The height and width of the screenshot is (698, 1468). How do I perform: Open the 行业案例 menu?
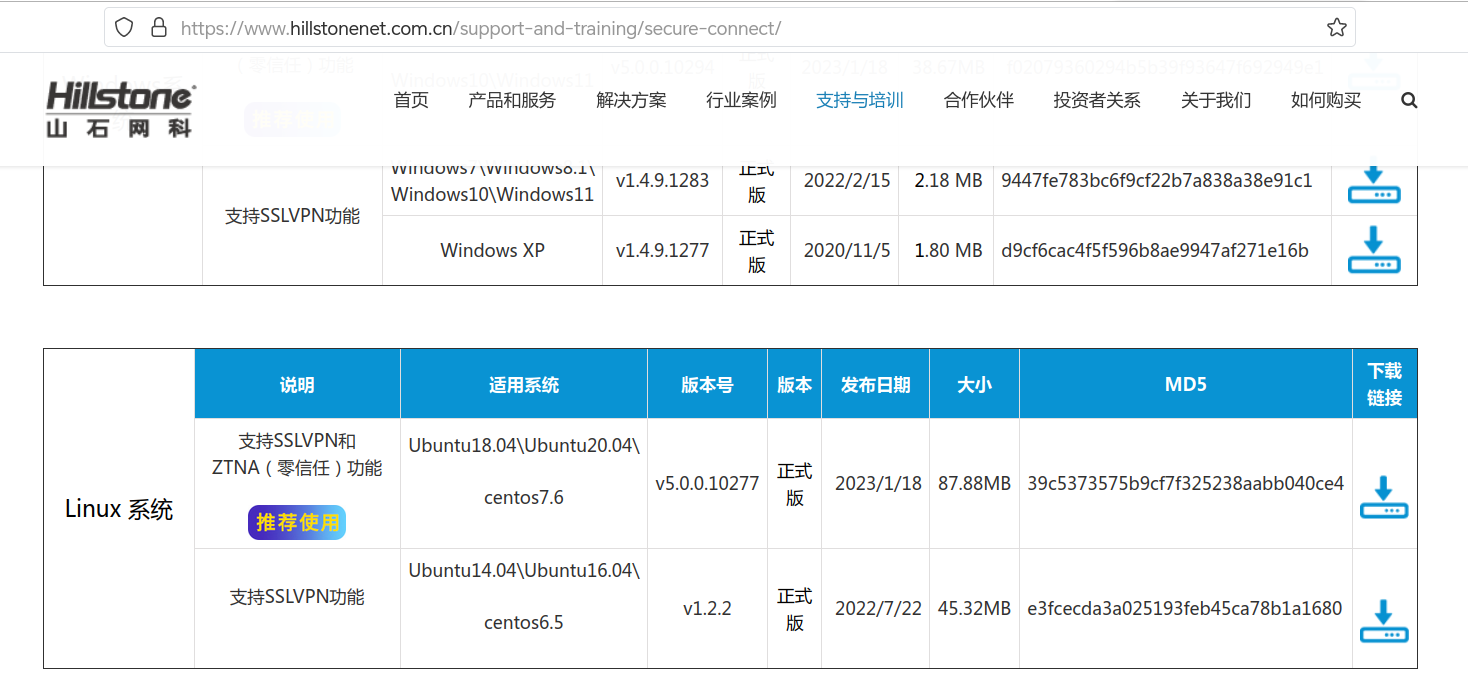(741, 100)
